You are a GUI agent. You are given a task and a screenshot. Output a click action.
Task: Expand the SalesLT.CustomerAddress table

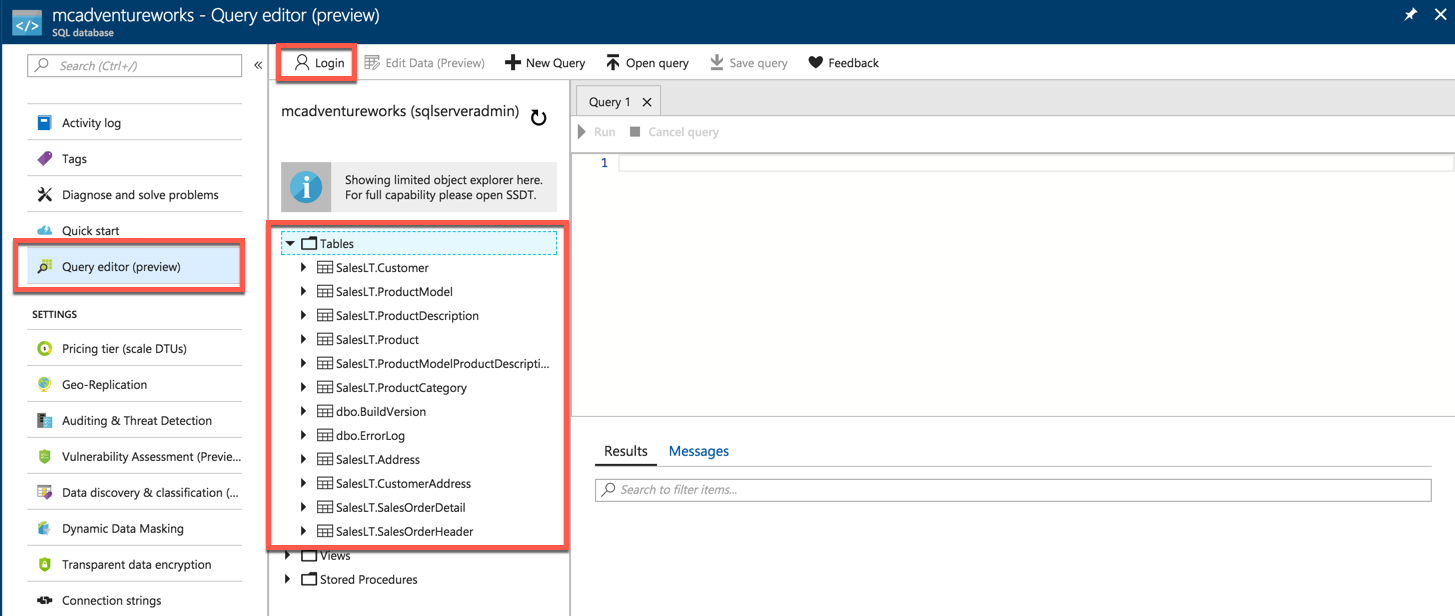pyautogui.click(x=304, y=484)
